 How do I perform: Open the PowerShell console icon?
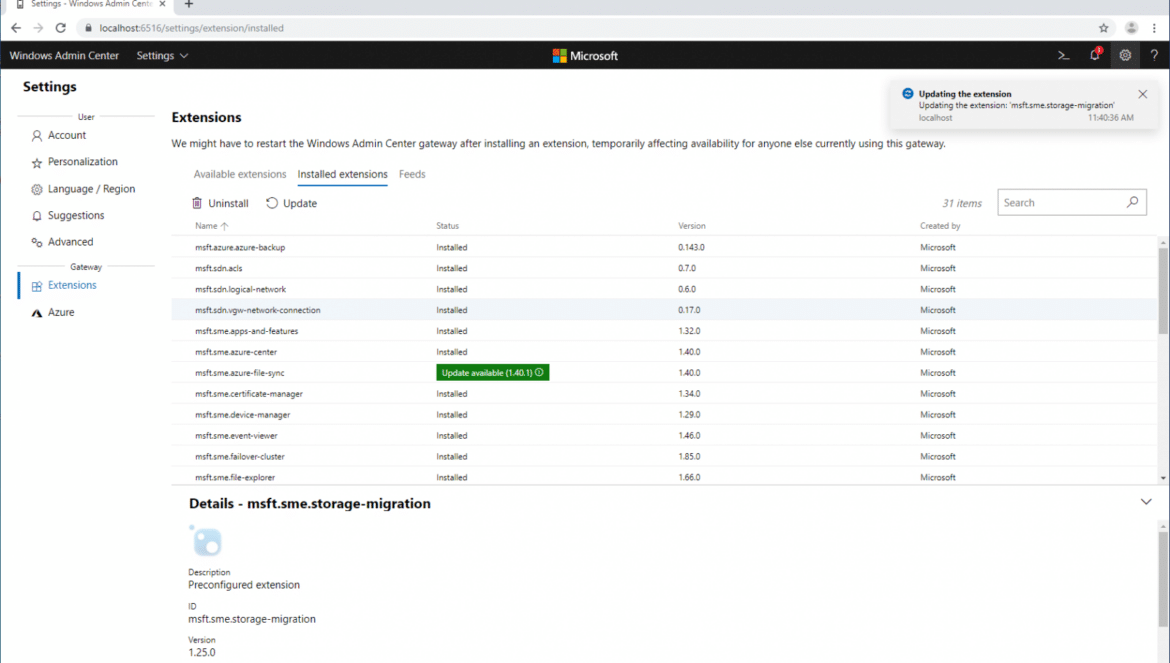tap(1063, 55)
